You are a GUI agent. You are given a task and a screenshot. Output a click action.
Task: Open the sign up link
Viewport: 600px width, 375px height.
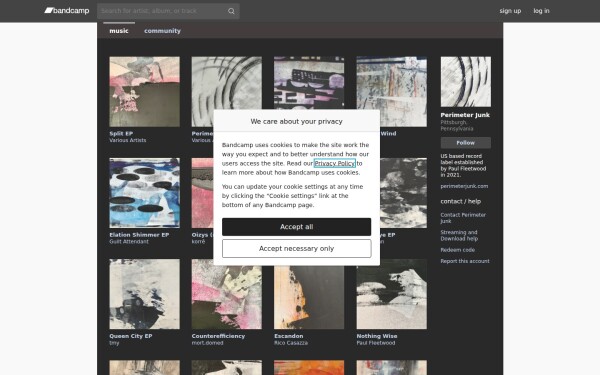pos(510,11)
